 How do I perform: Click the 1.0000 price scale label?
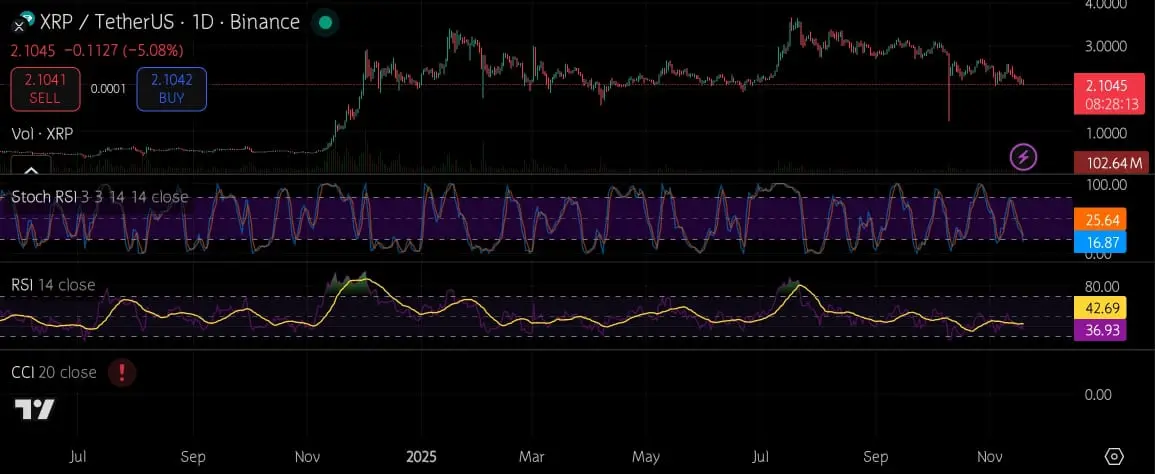click(x=1106, y=133)
